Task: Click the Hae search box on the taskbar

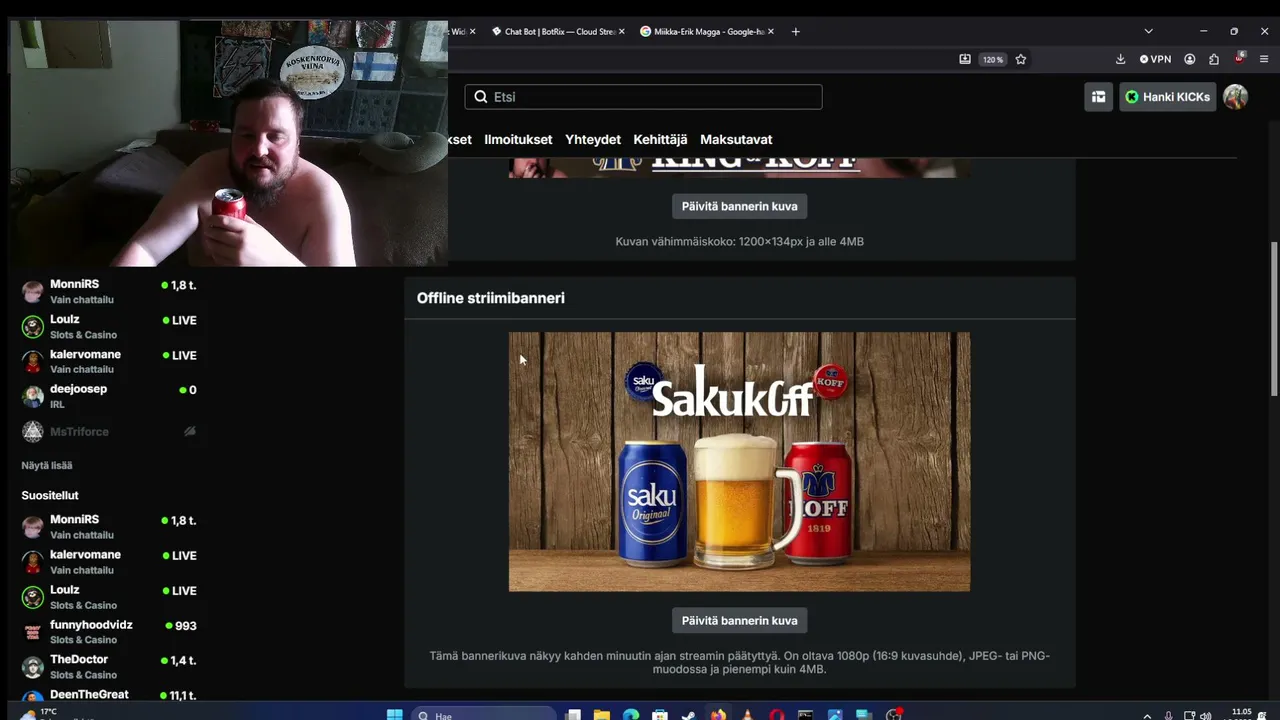Action: tap(483, 715)
